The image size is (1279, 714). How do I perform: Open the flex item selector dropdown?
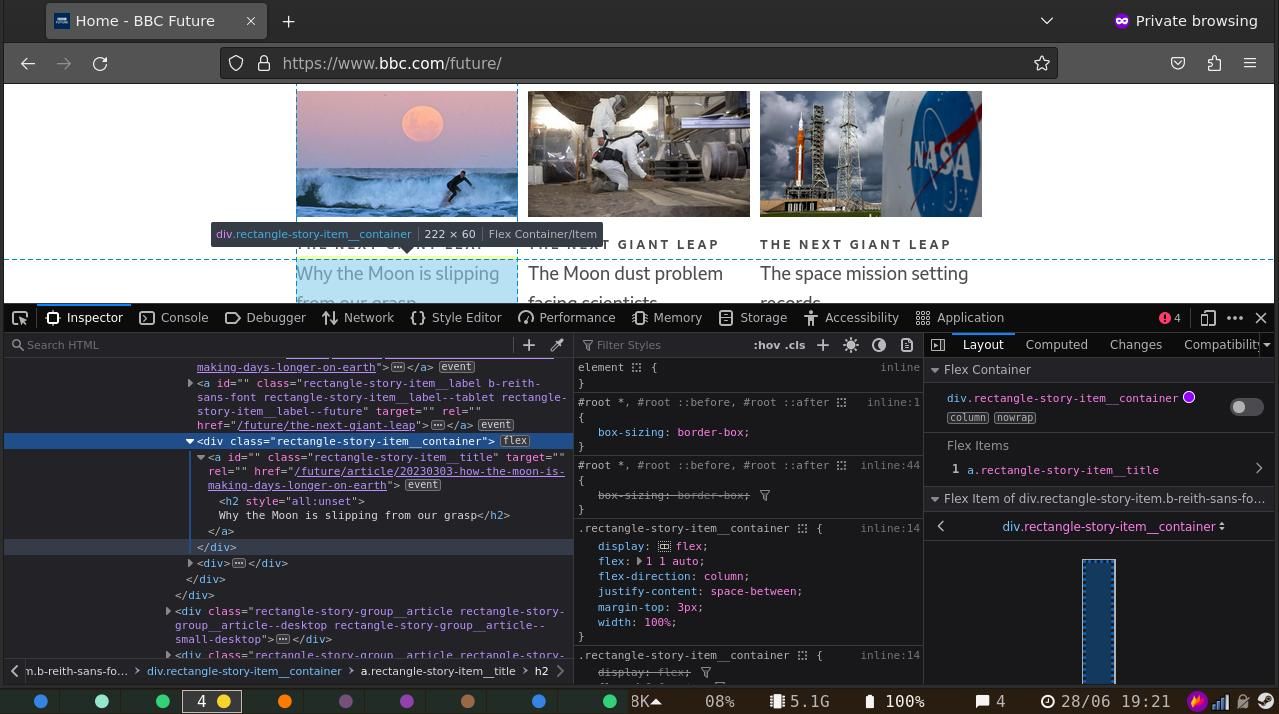tap(1113, 526)
